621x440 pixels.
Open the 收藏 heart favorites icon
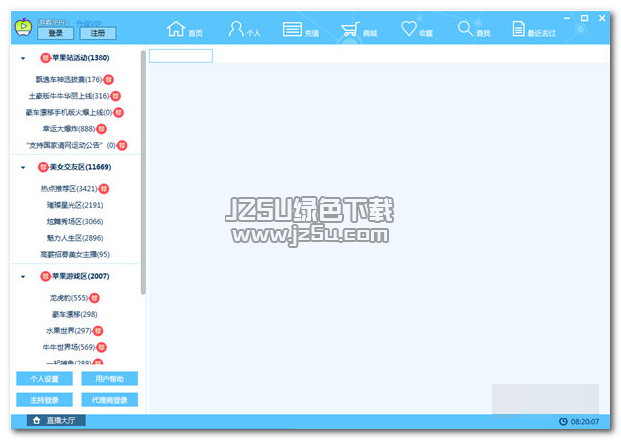point(409,29)
